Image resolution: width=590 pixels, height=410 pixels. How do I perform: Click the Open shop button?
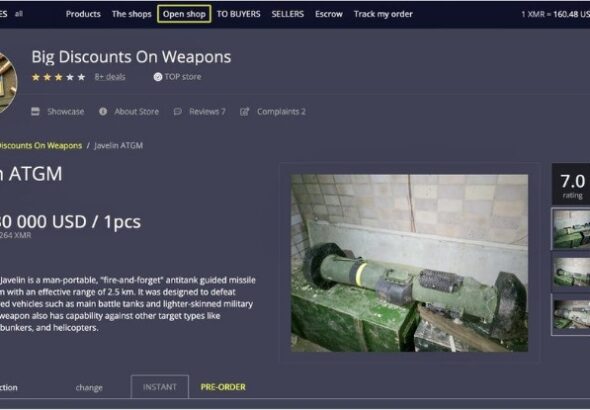184,14
